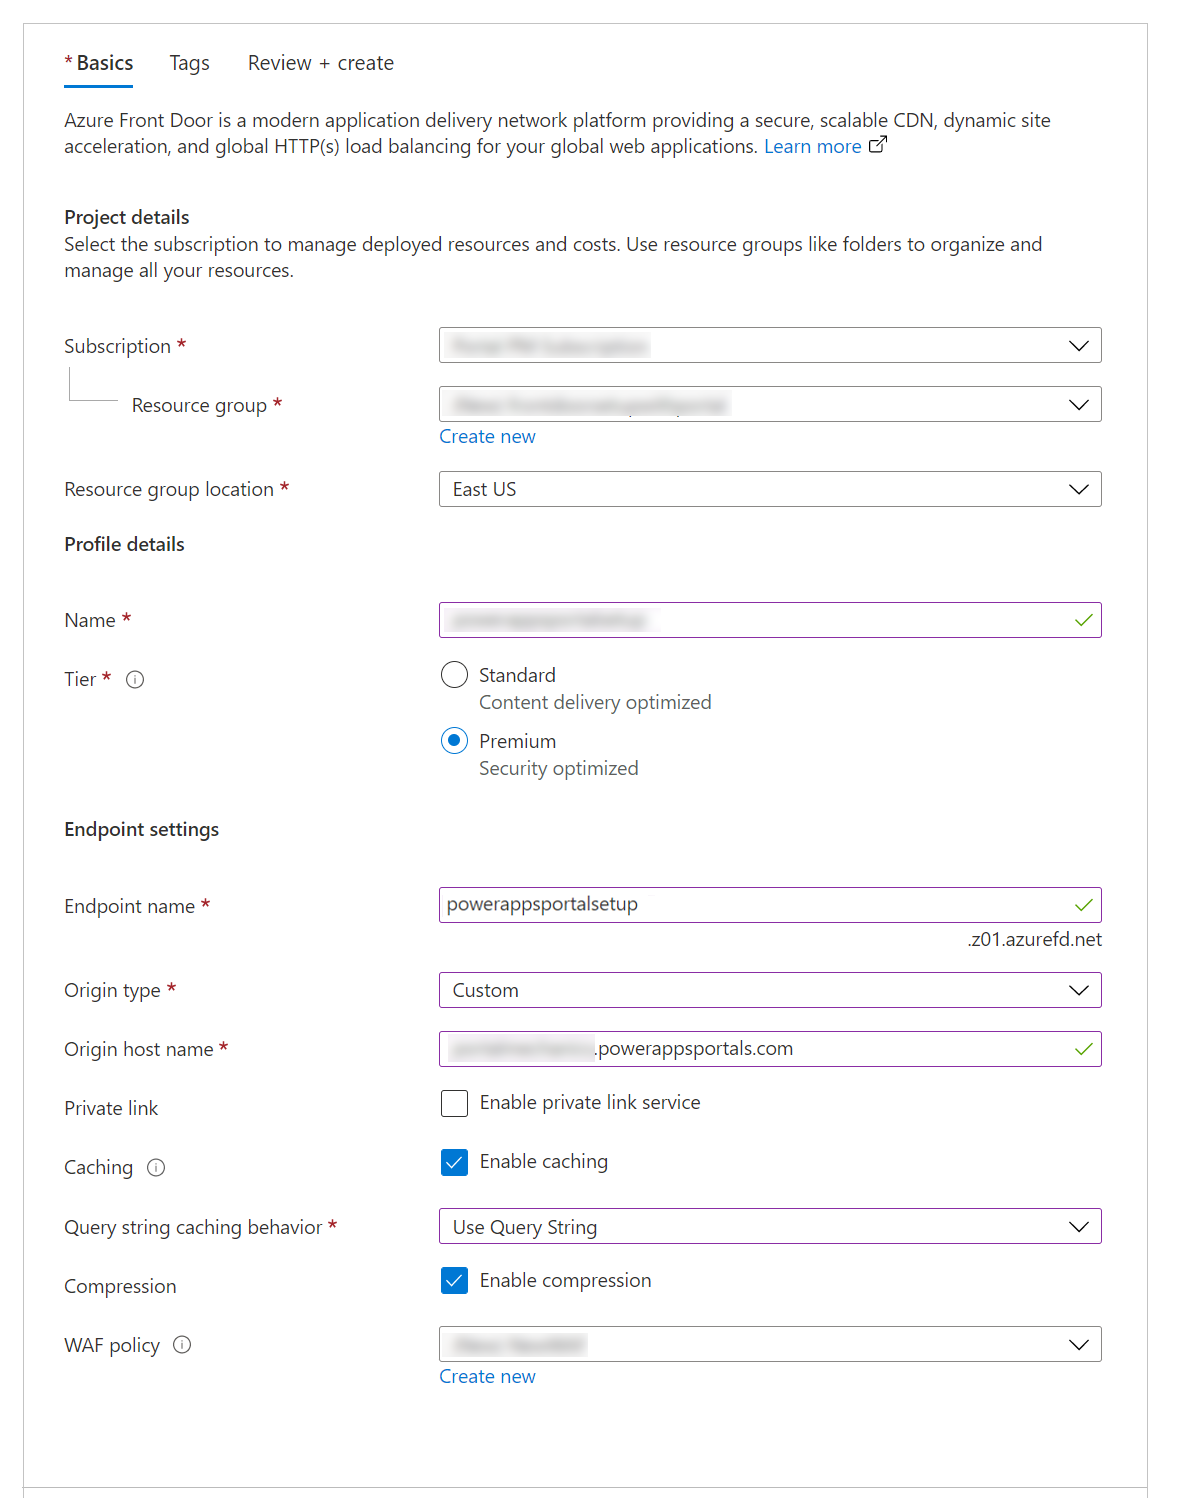Image resolution: width=1180 pixels, height=1498 pixels.
Task: Open the Origin type dropdown
Action: [1078, 990]
